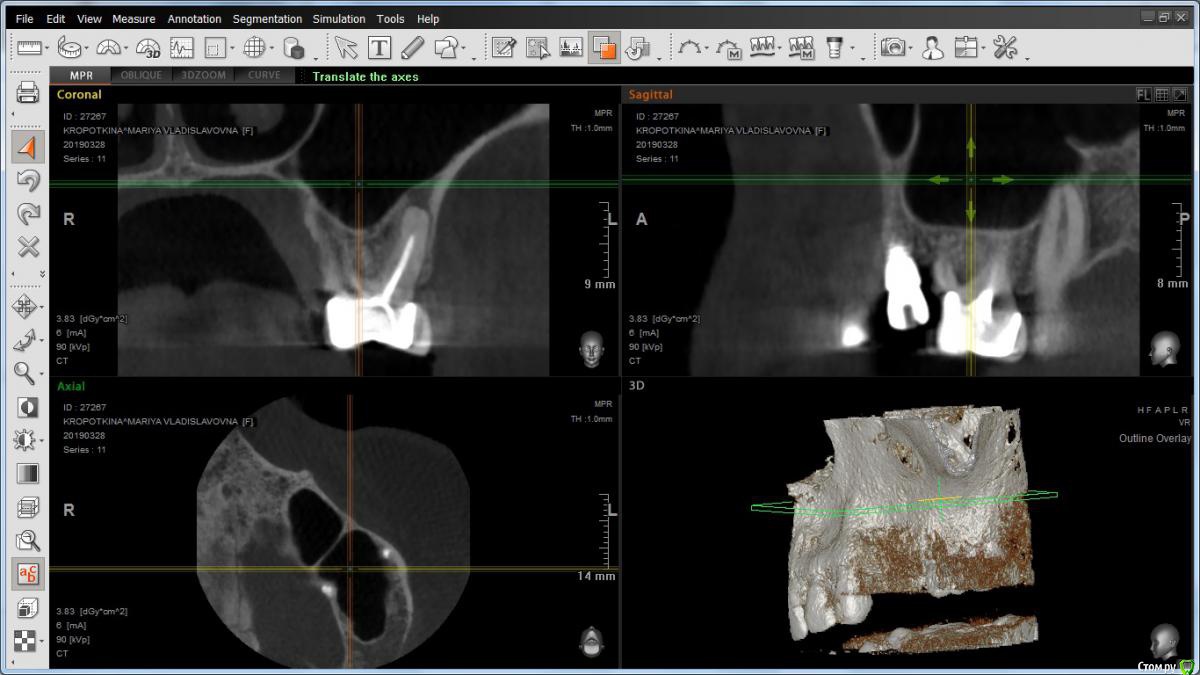The width and height of the screenshot is (1200, 675).
Task: Click the profile graph tool icon
Action: [x=181, y=47]
